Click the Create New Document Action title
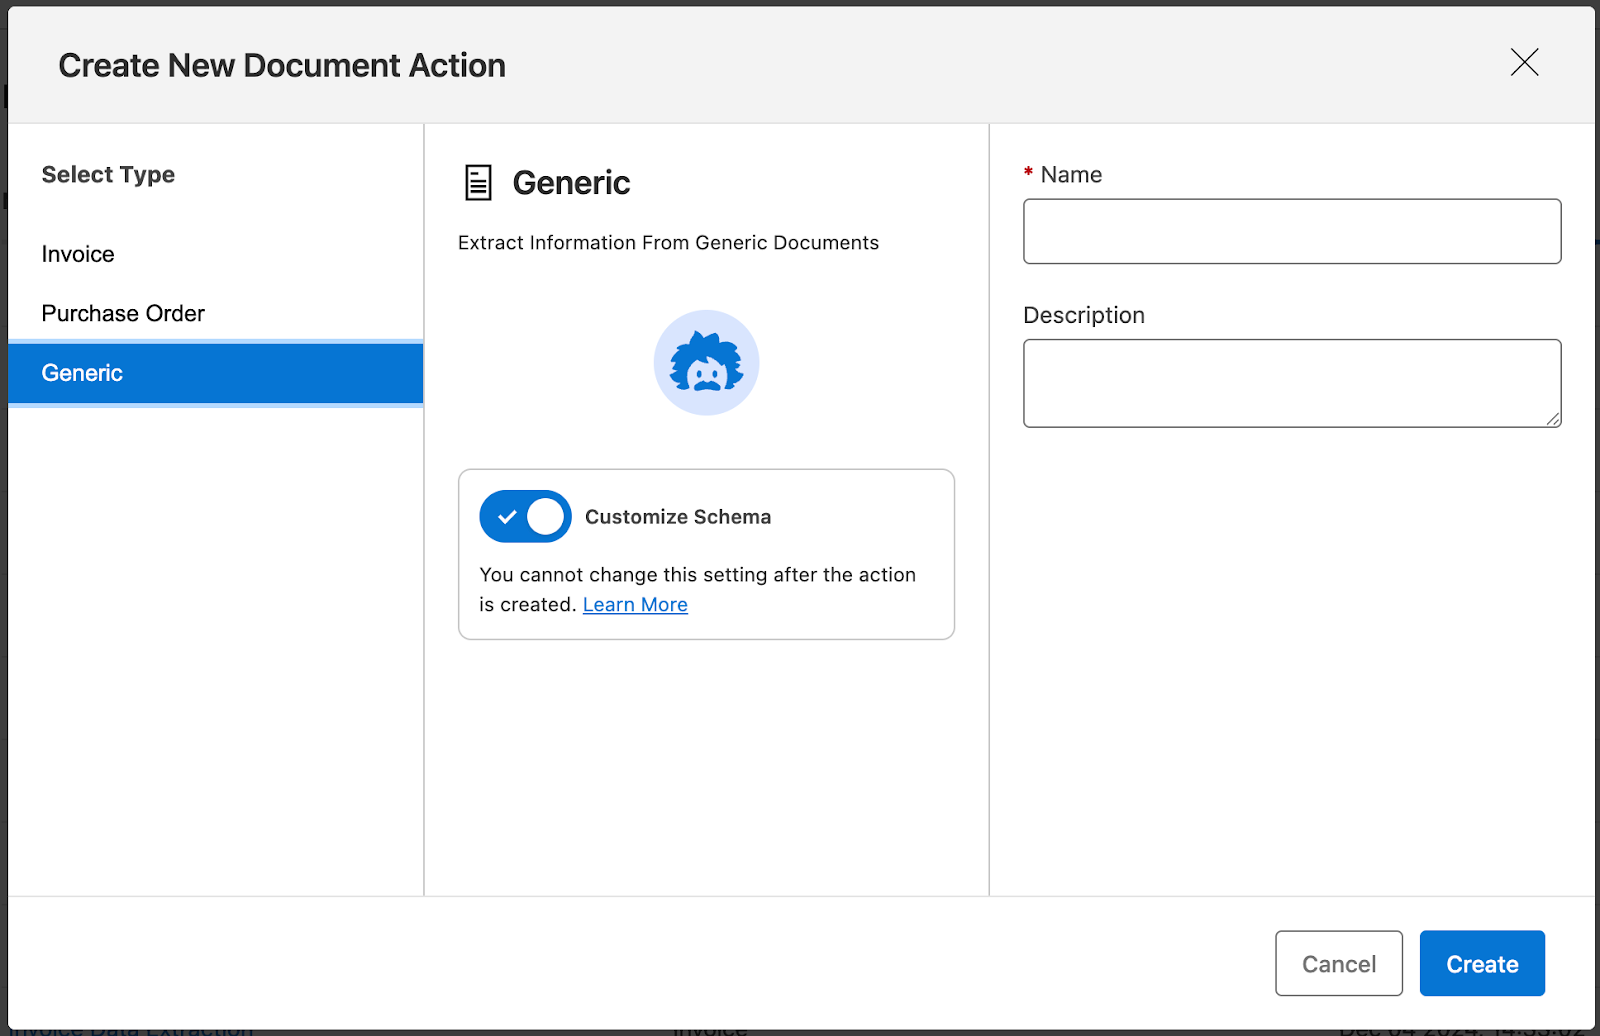 (x=281, y=64)
